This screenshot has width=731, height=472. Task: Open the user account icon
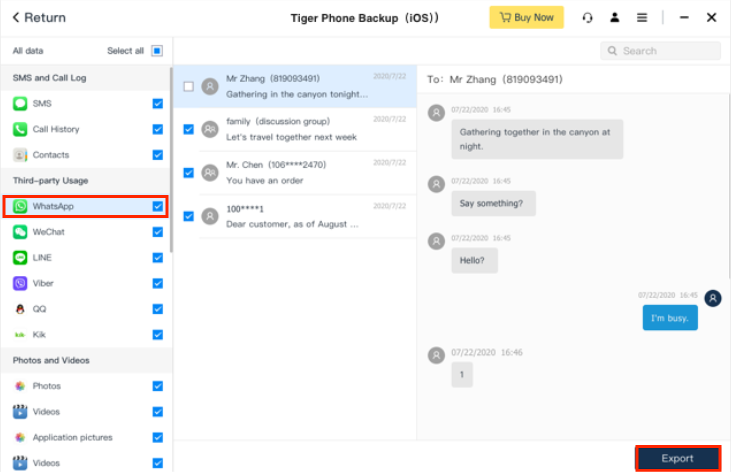pos(615,18)
